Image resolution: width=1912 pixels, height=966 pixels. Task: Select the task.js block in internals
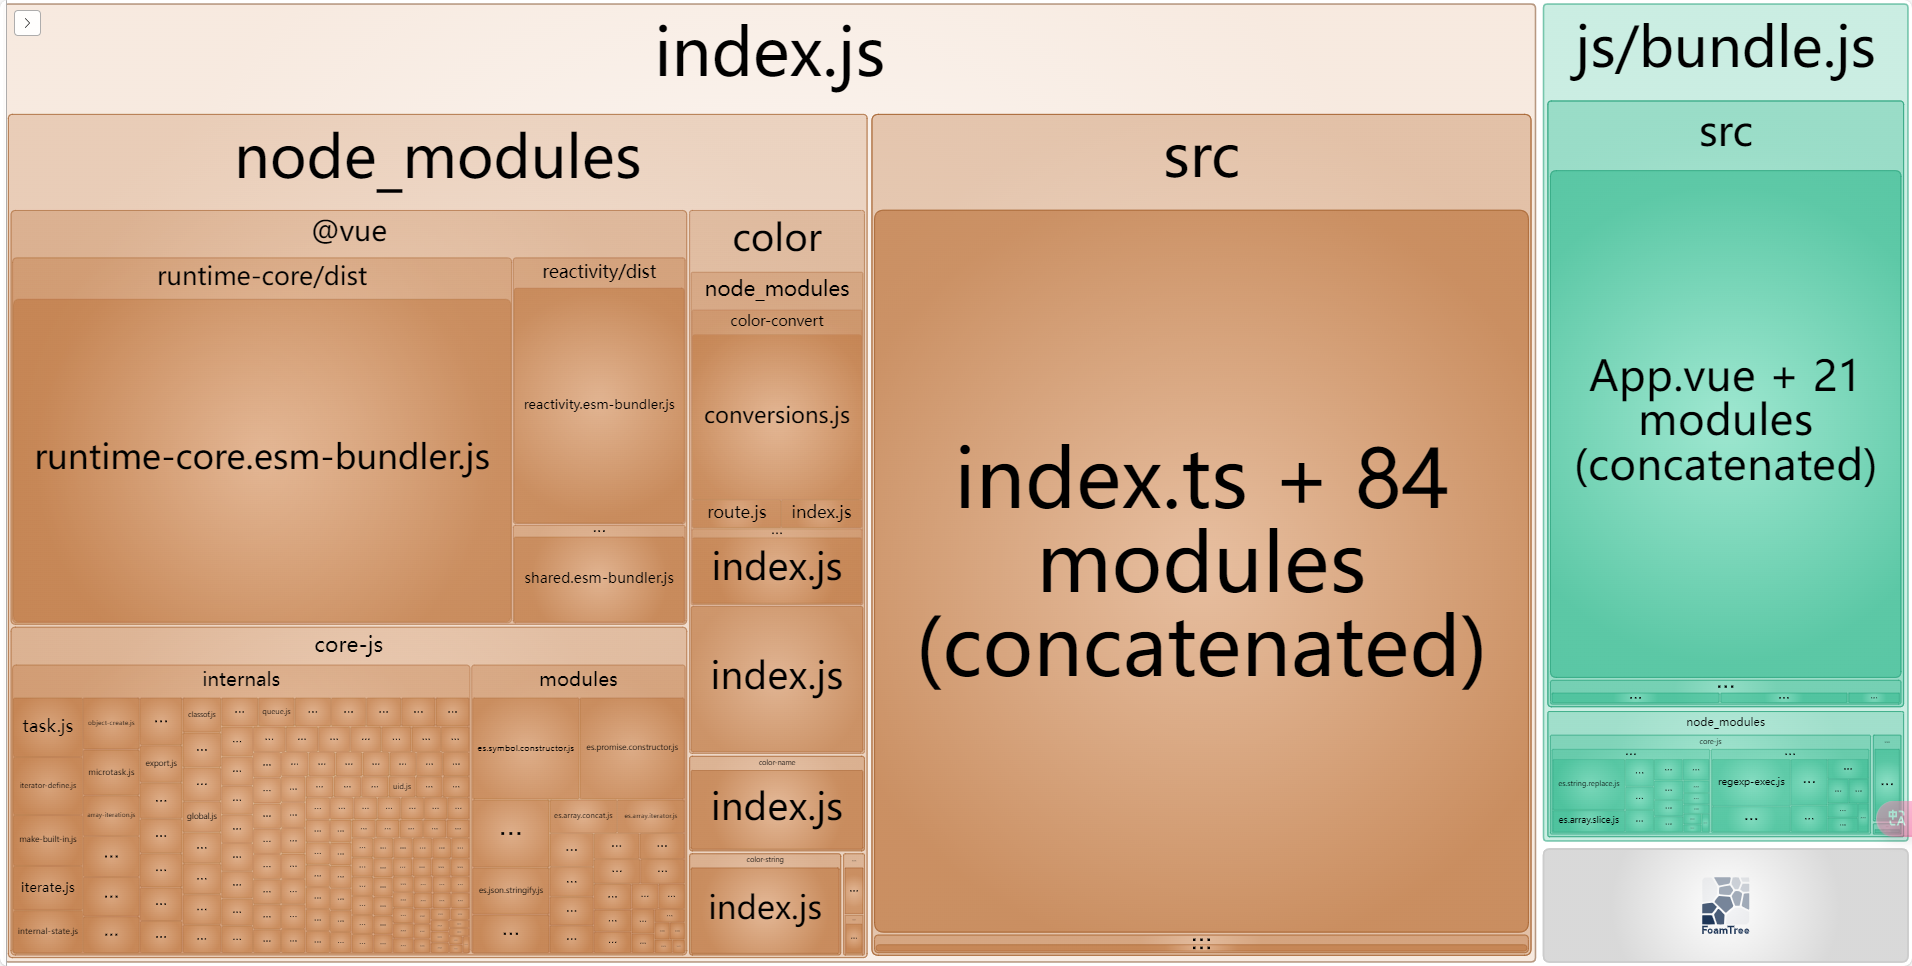pyautogui.click(x=48, y=726)
